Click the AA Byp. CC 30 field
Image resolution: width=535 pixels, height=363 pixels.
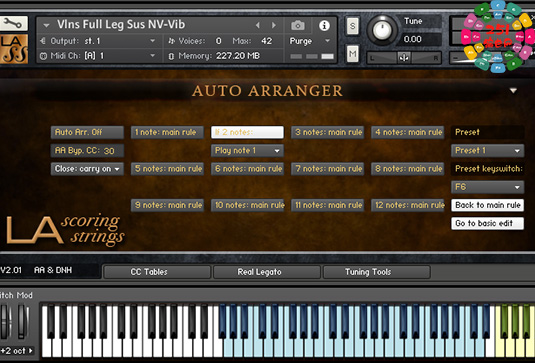(87, 150)
